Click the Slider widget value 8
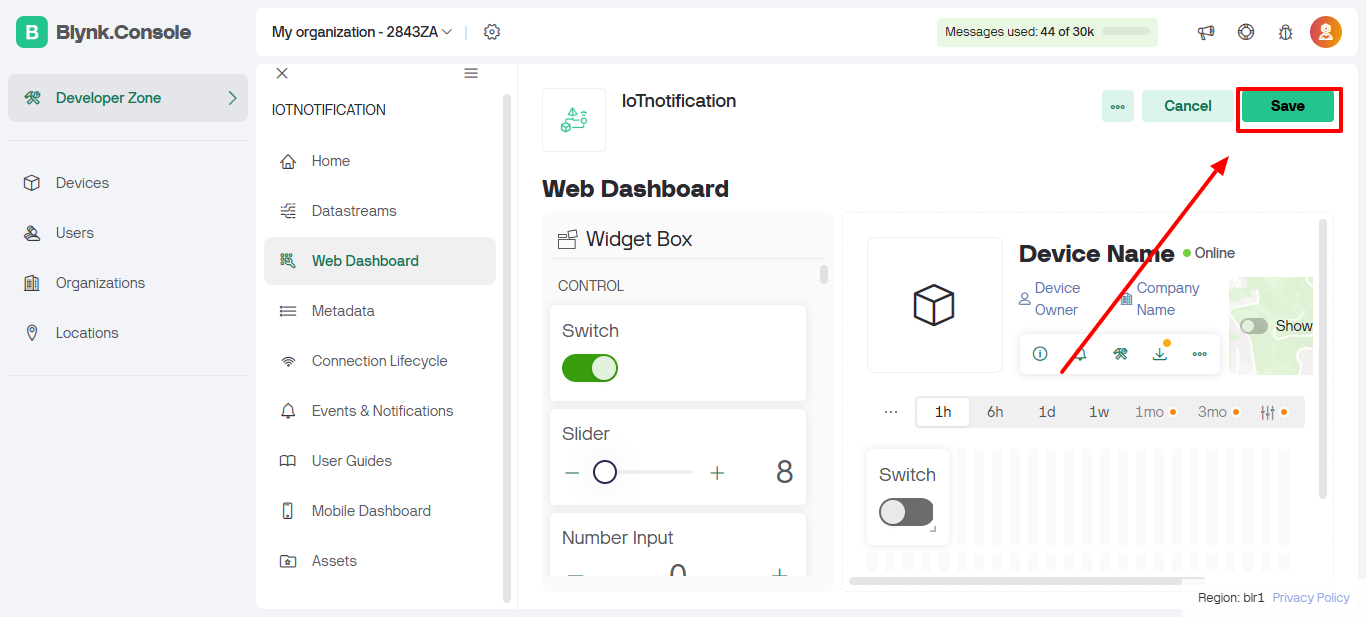The height and width of the screenshot is (617, 1366). tap(785, 472)
